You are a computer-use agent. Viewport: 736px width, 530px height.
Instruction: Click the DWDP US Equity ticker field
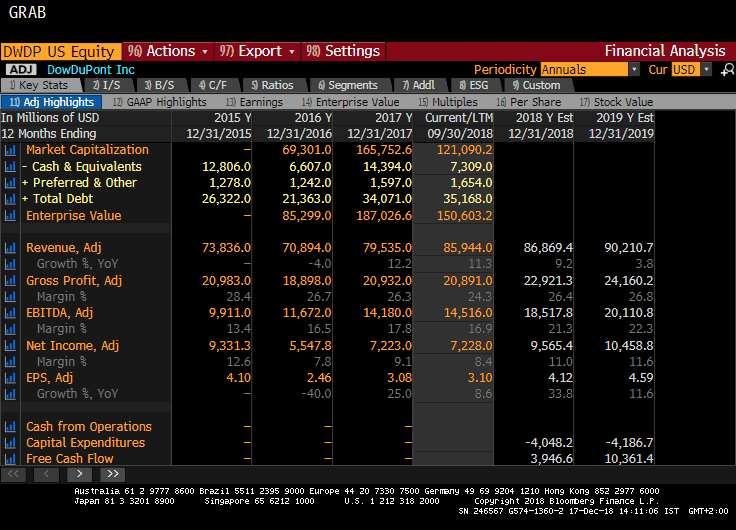tap(61, 51)
